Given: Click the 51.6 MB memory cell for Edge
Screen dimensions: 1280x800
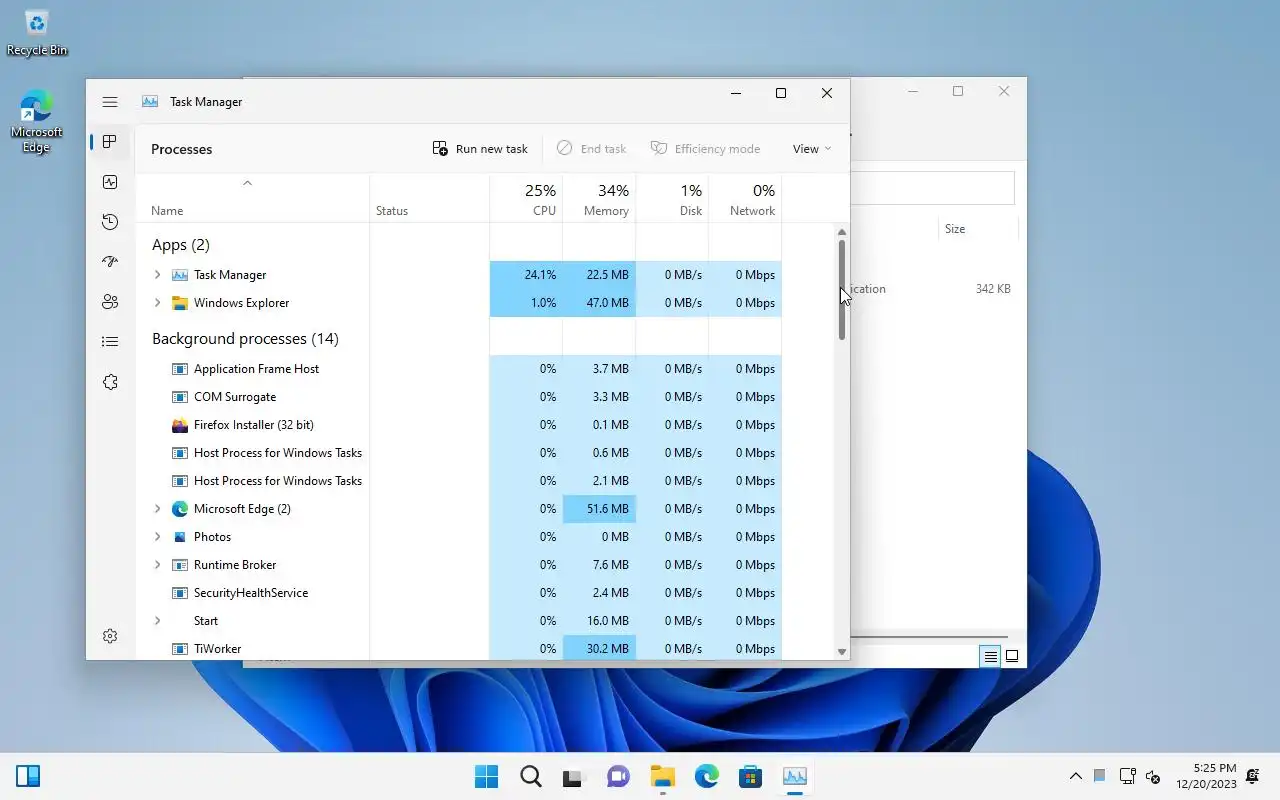Looking at the screenshot, I should 599,509.
